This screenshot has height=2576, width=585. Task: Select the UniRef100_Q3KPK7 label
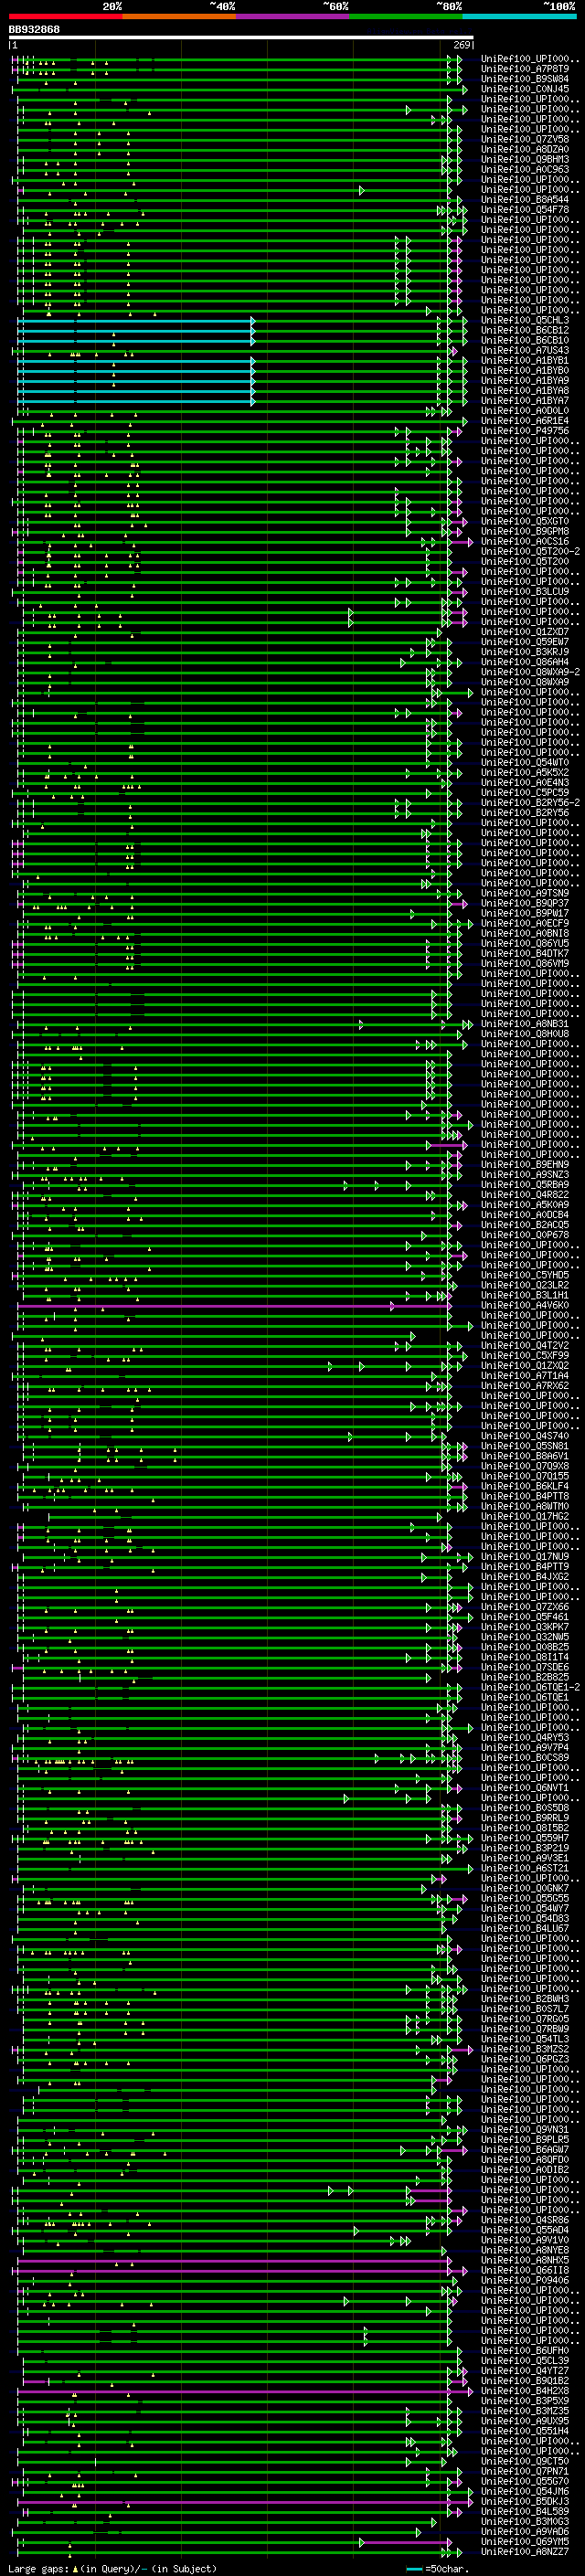point(525,1627)
